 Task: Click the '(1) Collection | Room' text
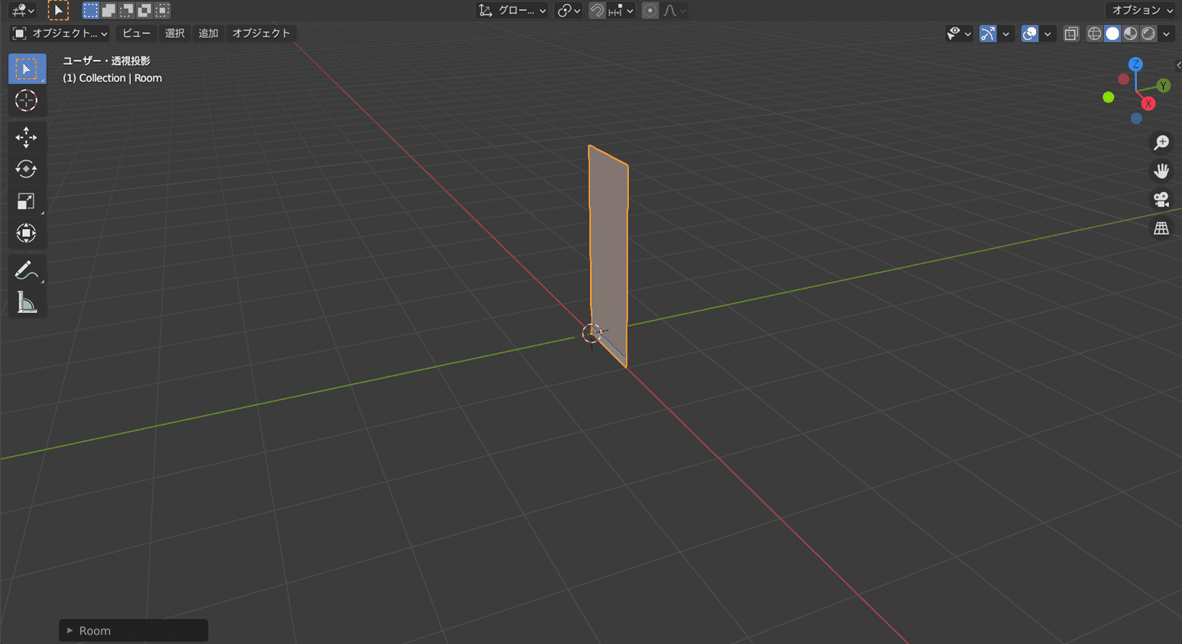(x=112, y=78)
